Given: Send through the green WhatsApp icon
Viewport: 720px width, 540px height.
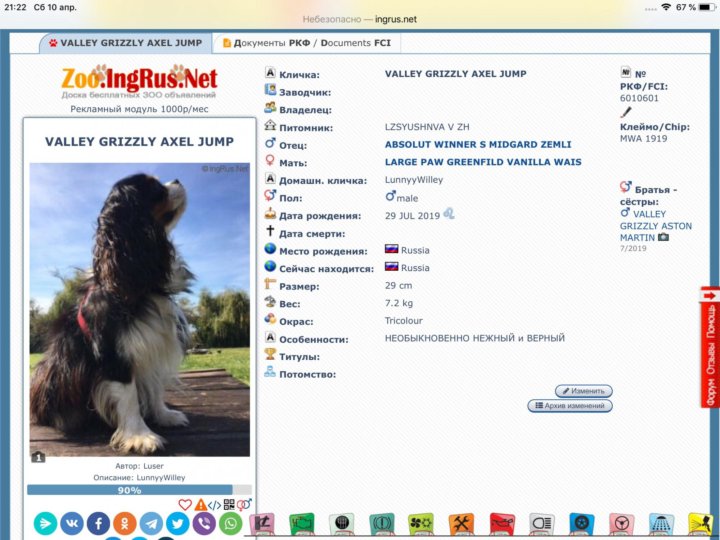Looking at the screenshot, I should (231, 523).
